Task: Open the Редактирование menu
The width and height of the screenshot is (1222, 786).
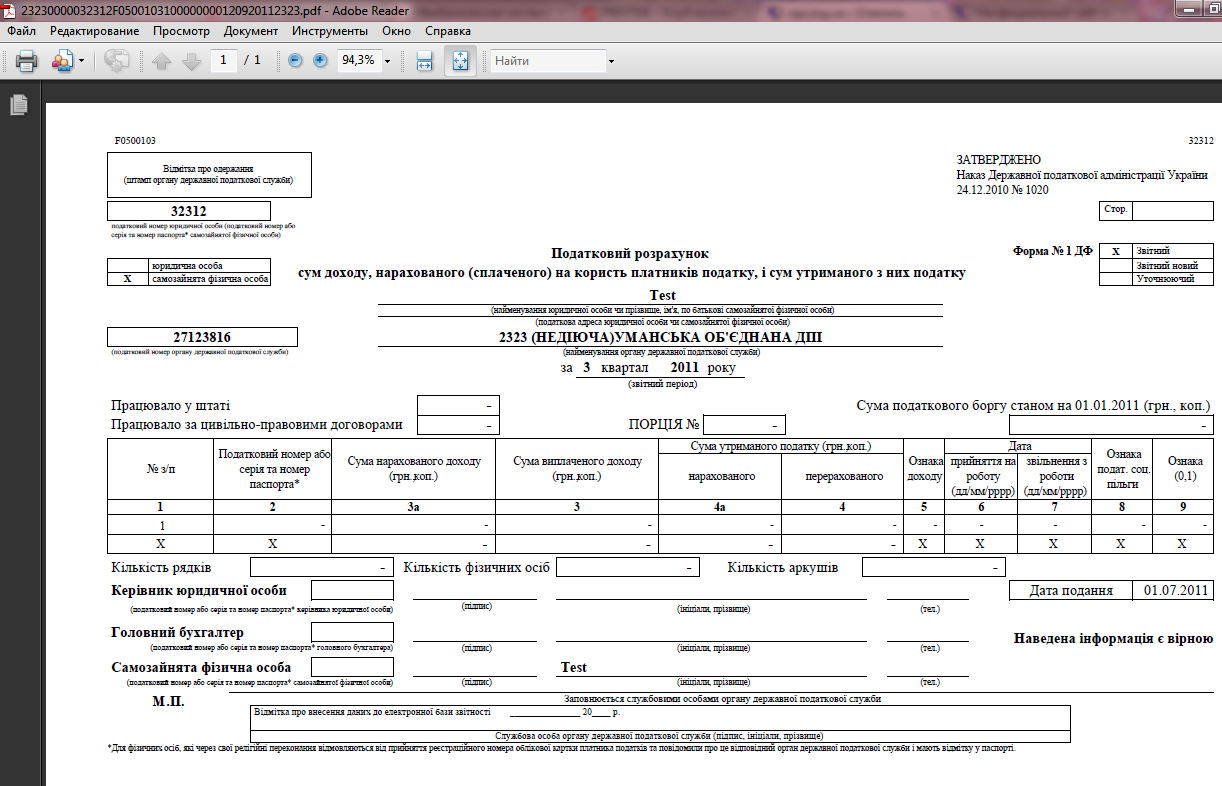Action: point(94,31)
